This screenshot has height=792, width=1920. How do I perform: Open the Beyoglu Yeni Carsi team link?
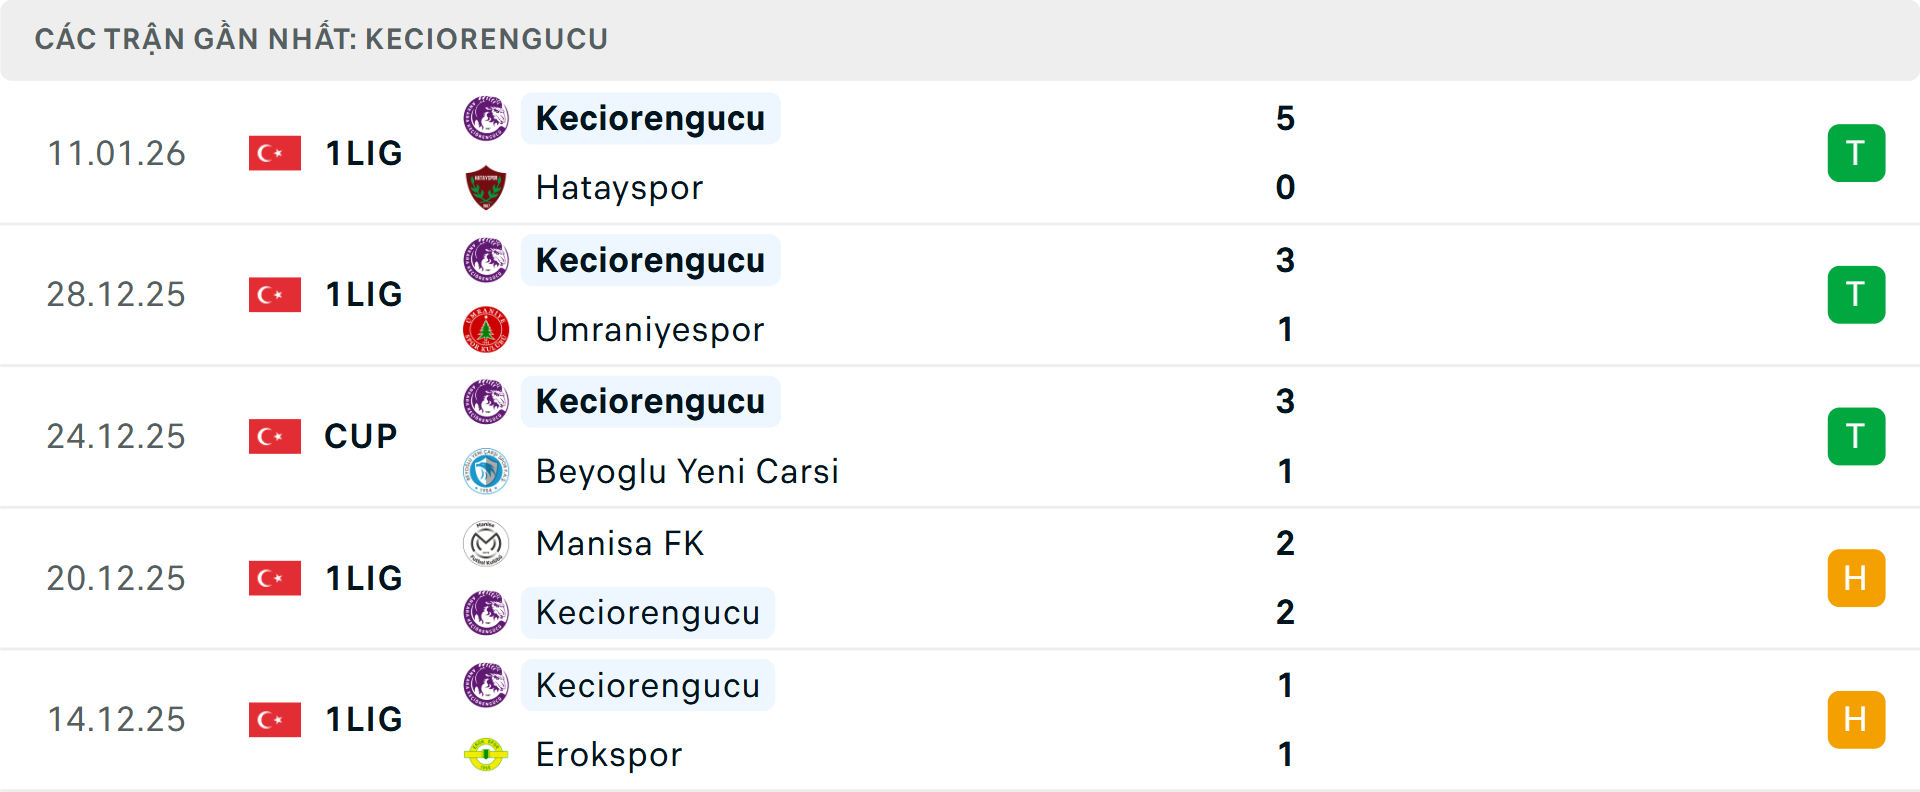687,471
